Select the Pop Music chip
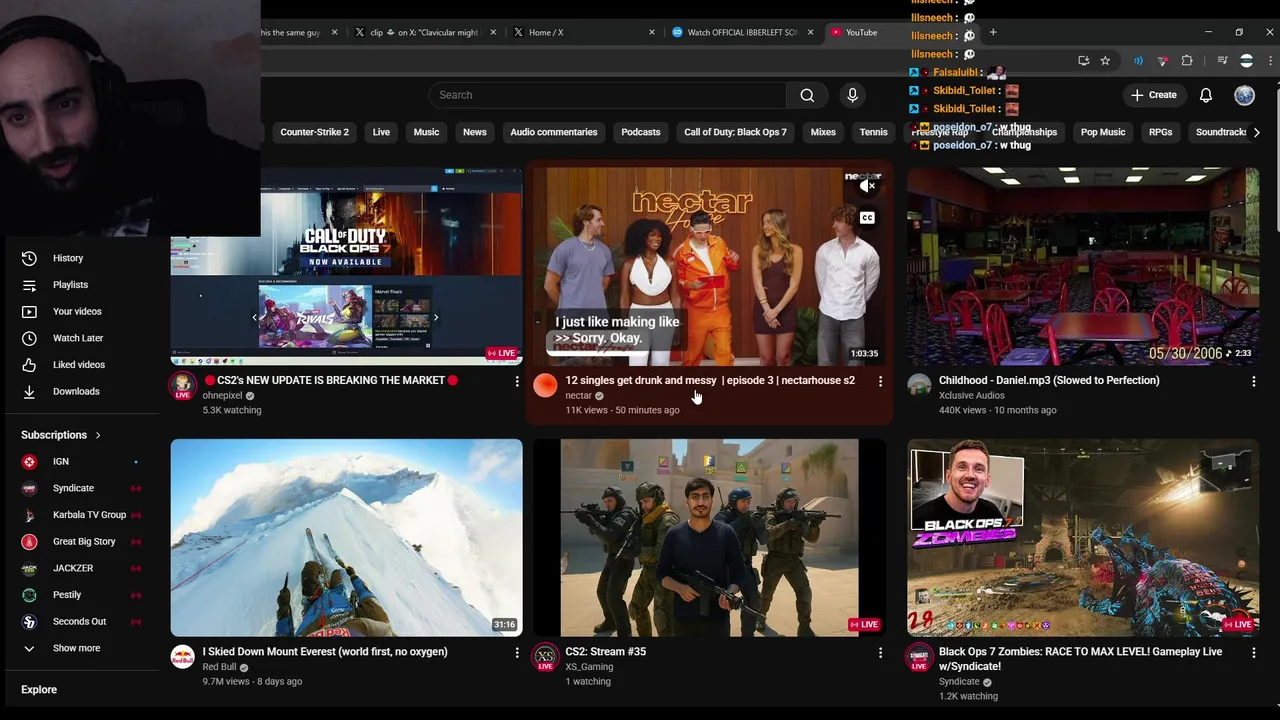This screenshot has width=1280, height=720. 1103,132
